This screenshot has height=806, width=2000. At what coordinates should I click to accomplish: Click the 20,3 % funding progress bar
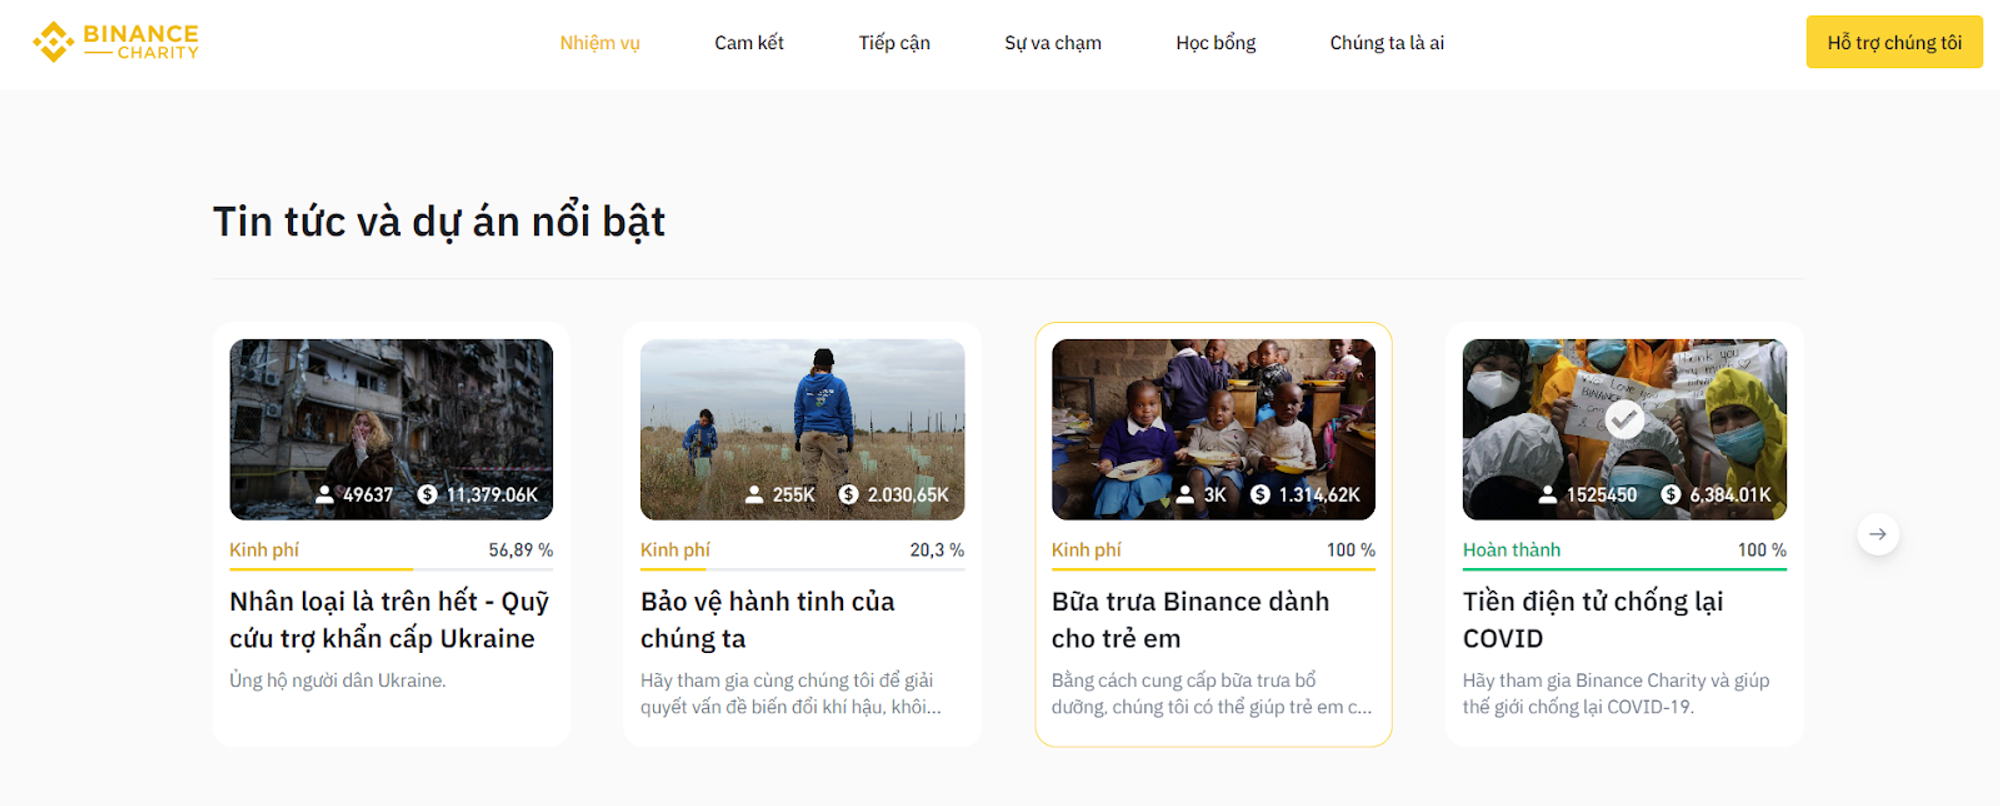point(802,569)
